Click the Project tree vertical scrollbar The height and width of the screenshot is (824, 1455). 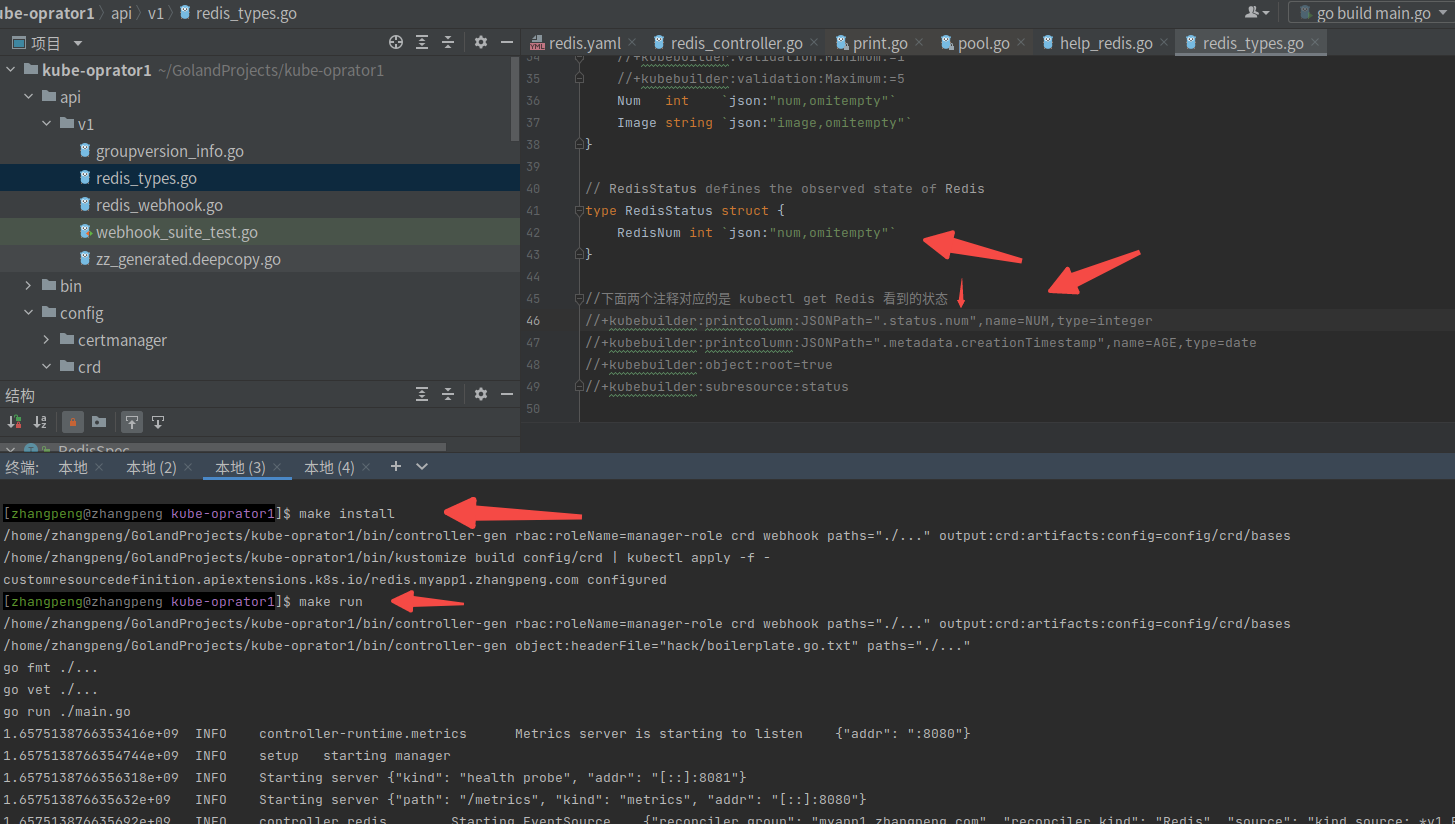516,100
